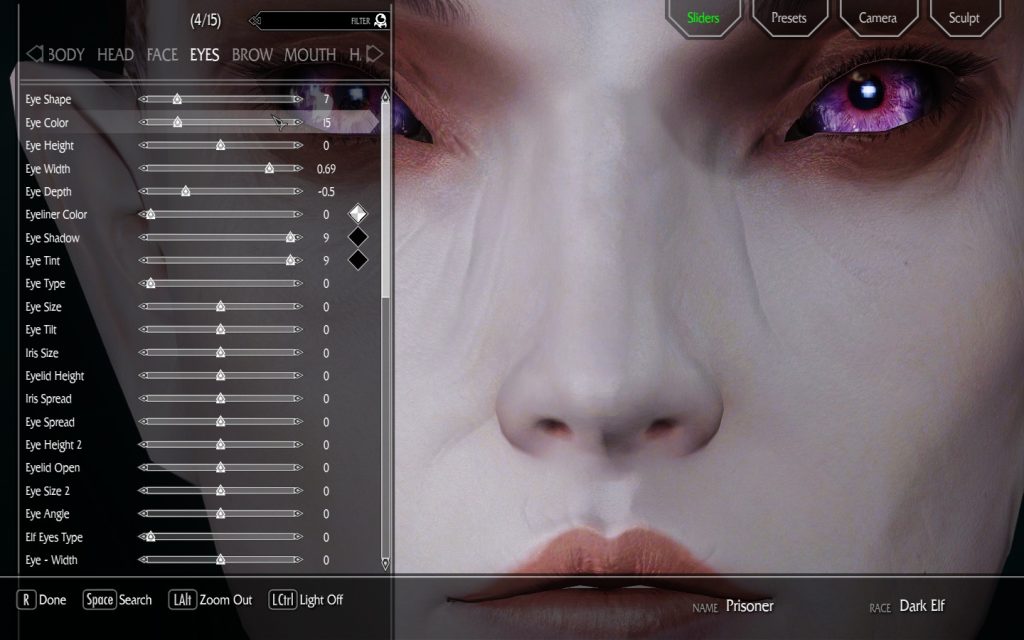The height and width of the screenshot is (640, 1024).
Task: Decrease Eye Tint with left arrow
Action: tap(143, 260)
